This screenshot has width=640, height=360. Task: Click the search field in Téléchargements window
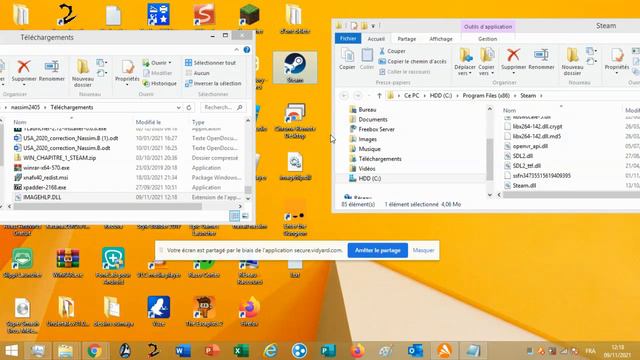223,107
